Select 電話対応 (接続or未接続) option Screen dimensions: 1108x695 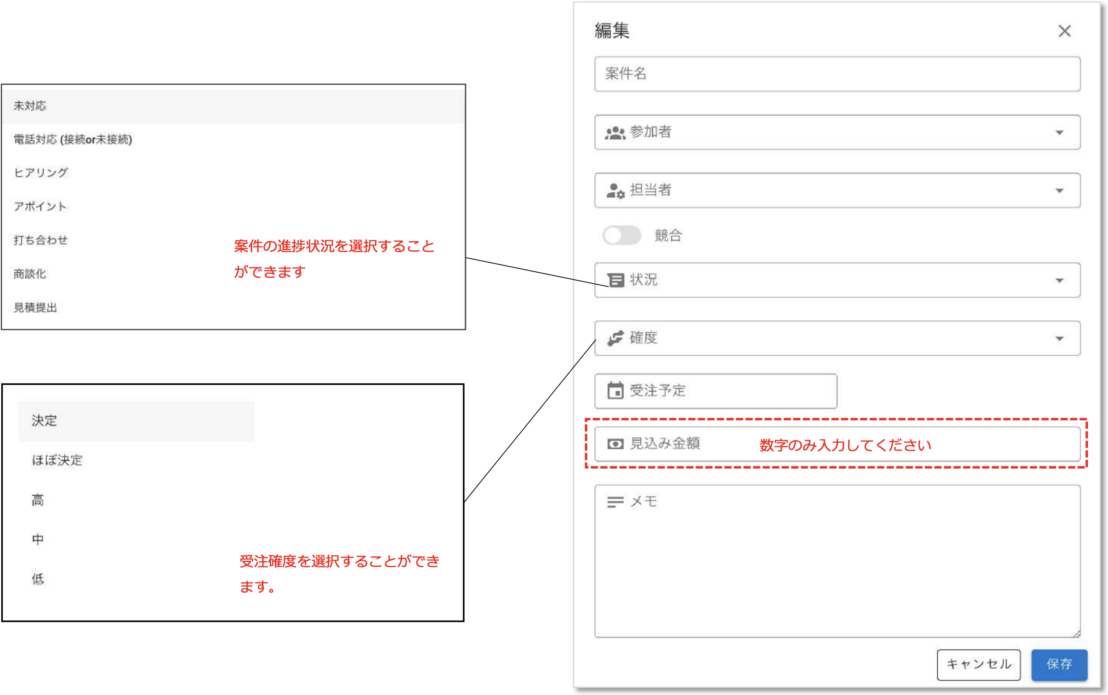tap(233, 140)
